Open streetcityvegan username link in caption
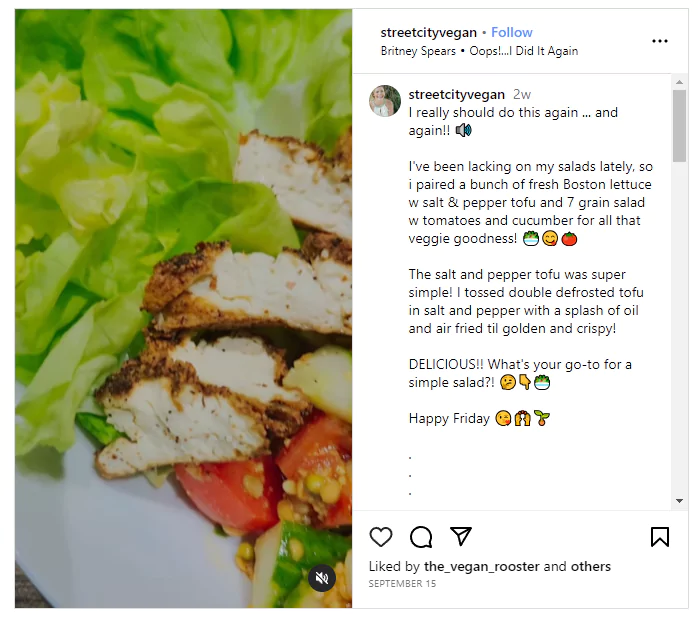 (456, 94)
